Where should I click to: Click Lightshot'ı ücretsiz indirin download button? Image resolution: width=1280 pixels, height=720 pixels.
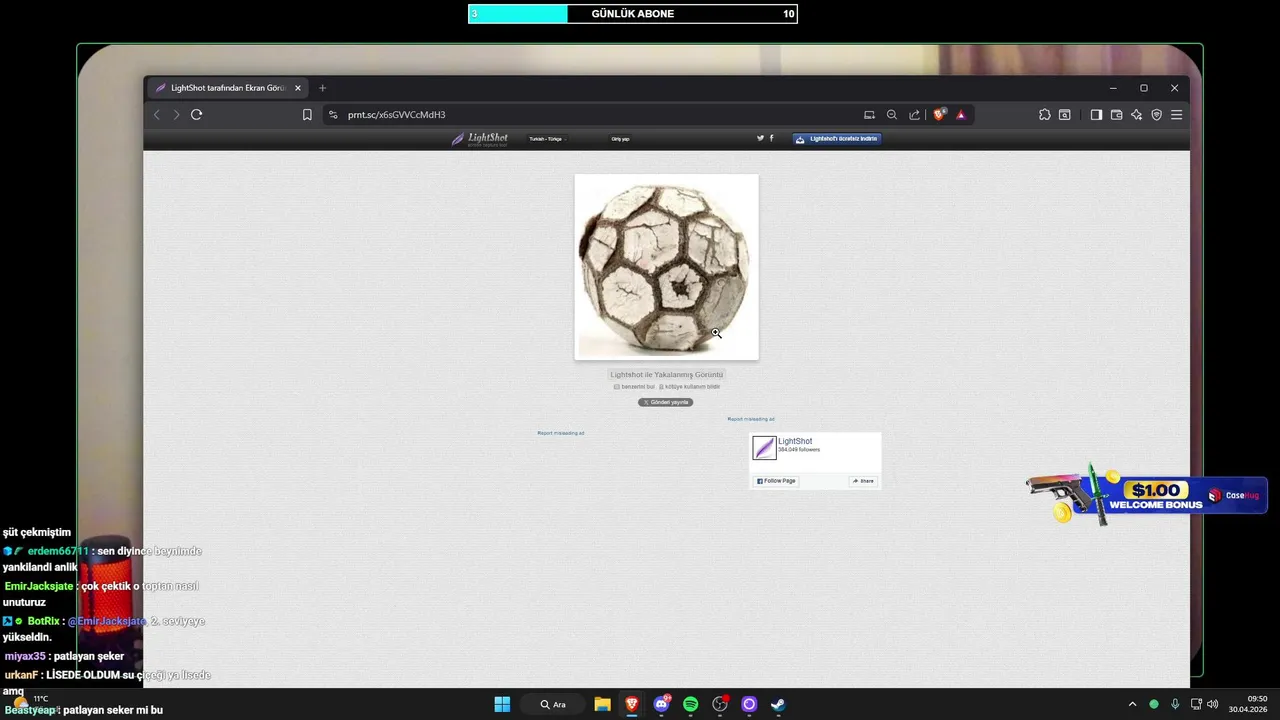837,139
